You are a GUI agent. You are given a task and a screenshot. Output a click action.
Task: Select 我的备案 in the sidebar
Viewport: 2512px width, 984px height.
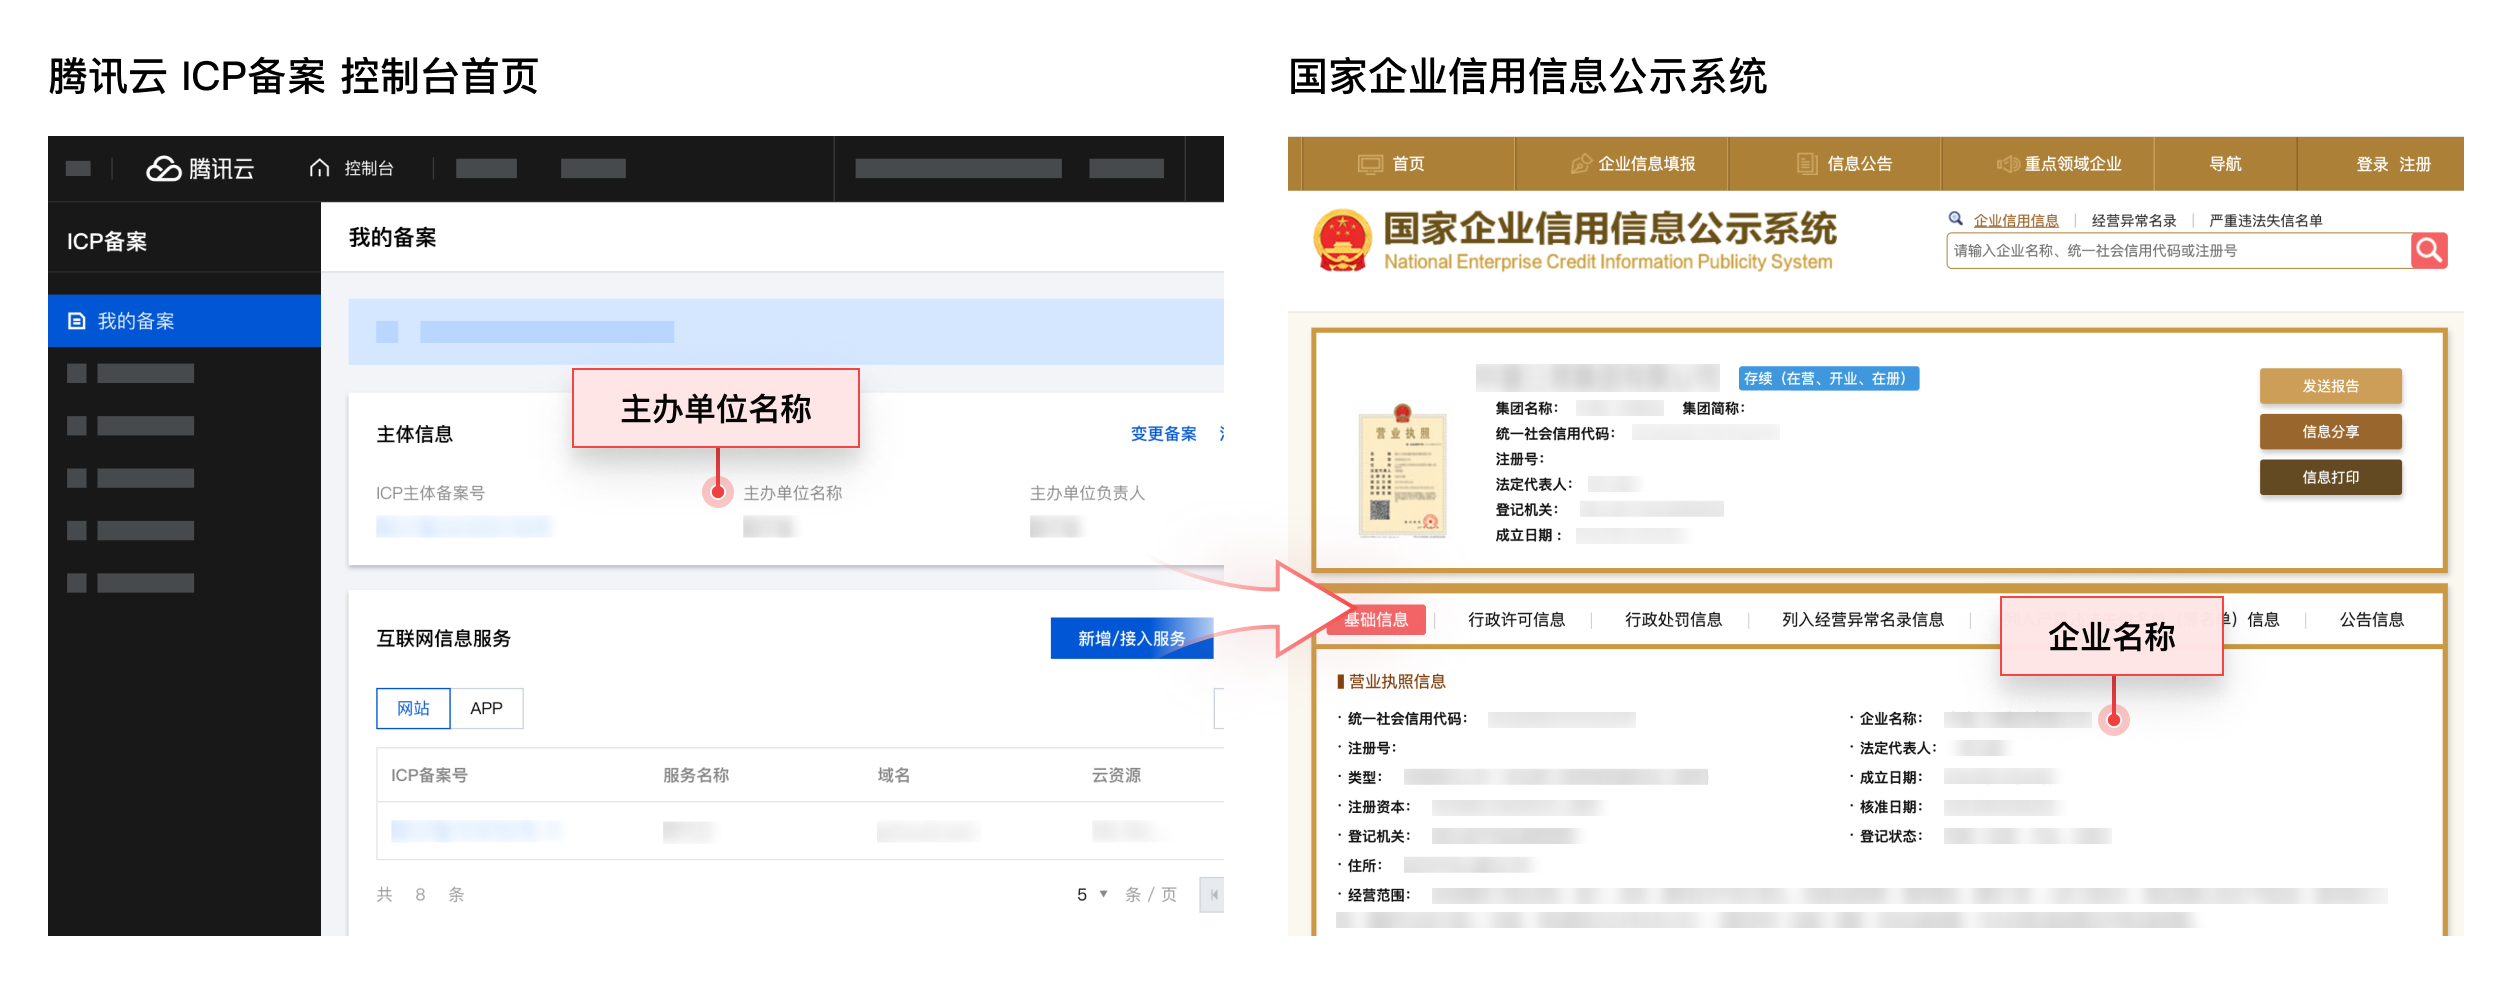[184, 321]
